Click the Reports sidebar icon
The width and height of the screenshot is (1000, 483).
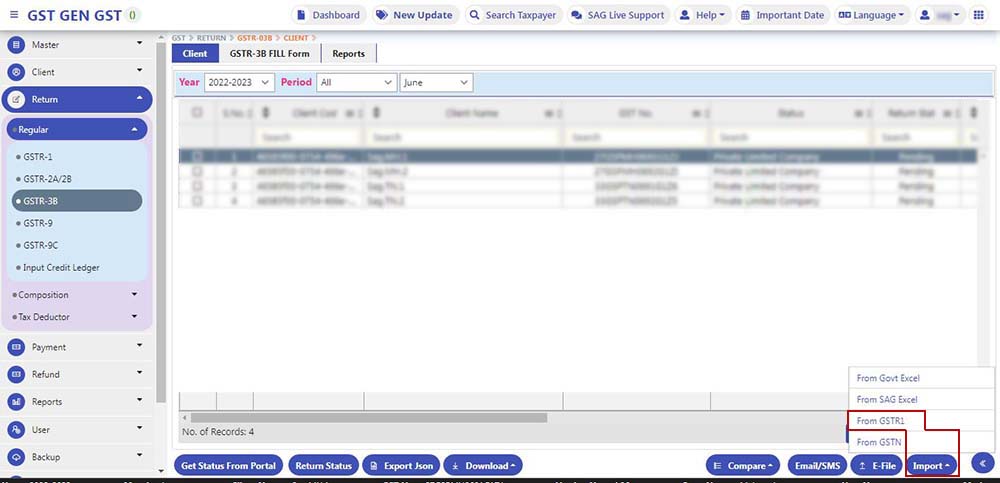pos(16,402)
